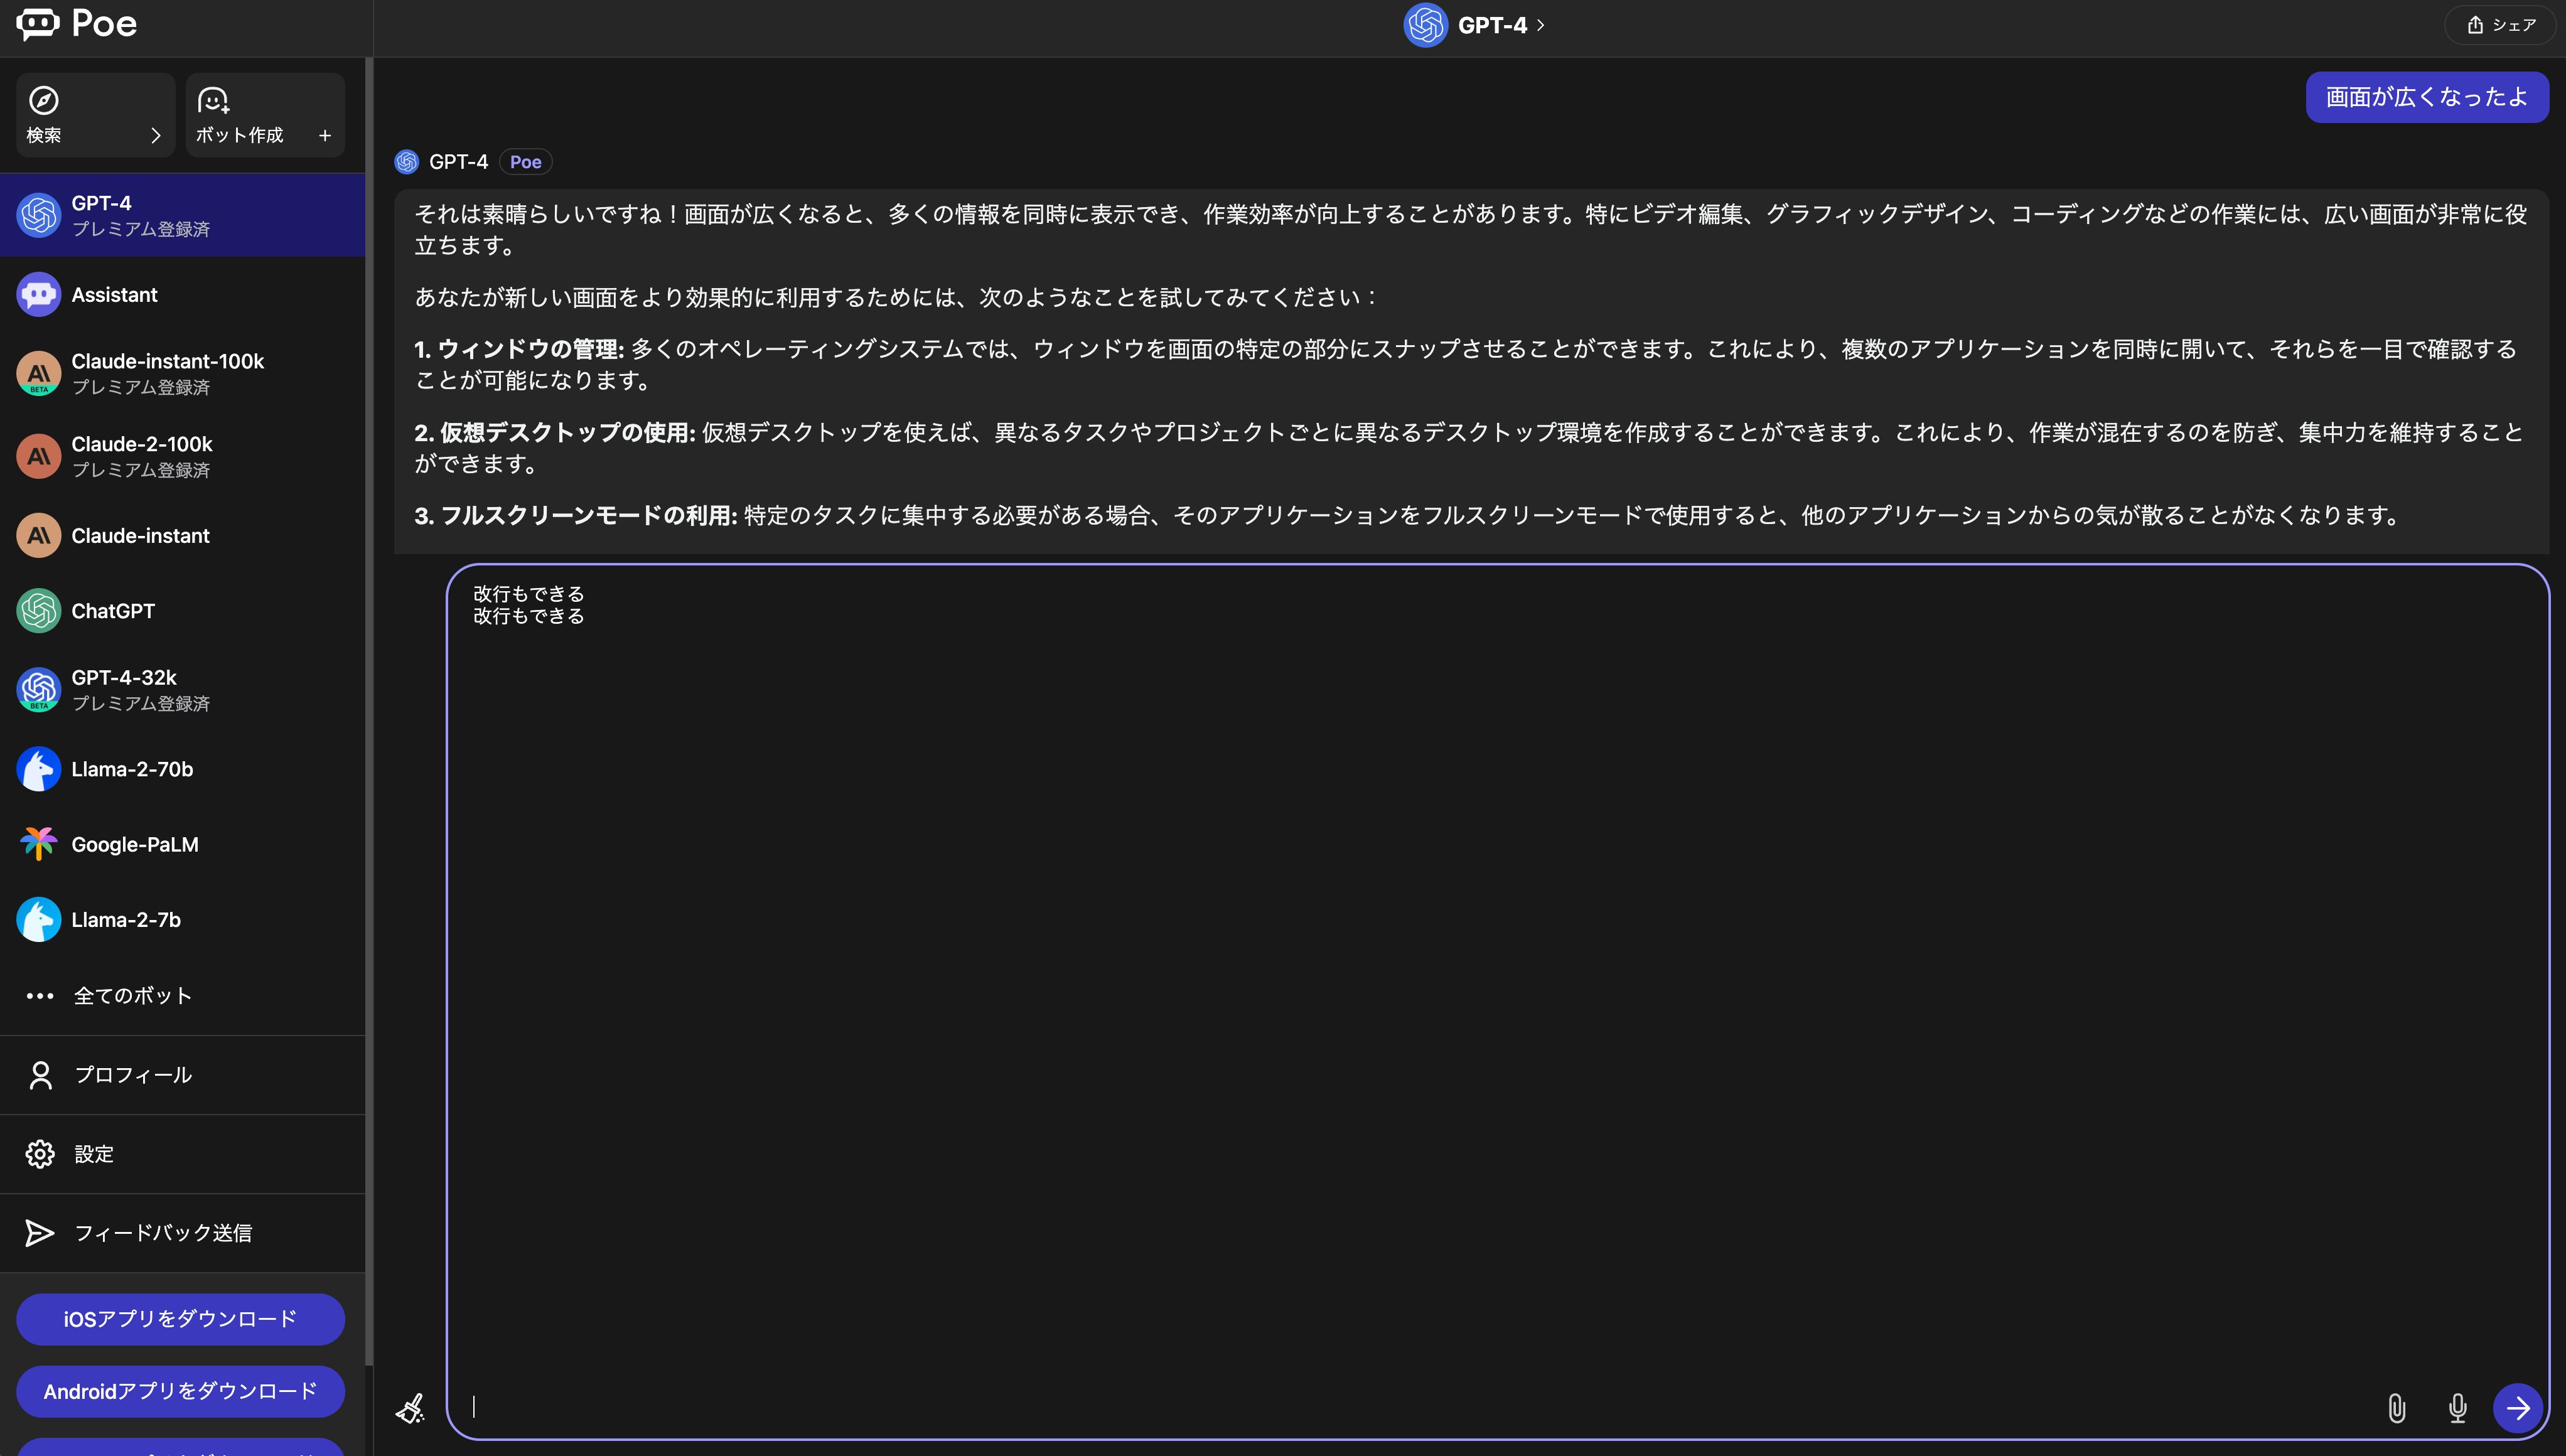Focus the message text input area
The width and height of the screenshot is (2566, 1456).
[x=1497, y=1001]
